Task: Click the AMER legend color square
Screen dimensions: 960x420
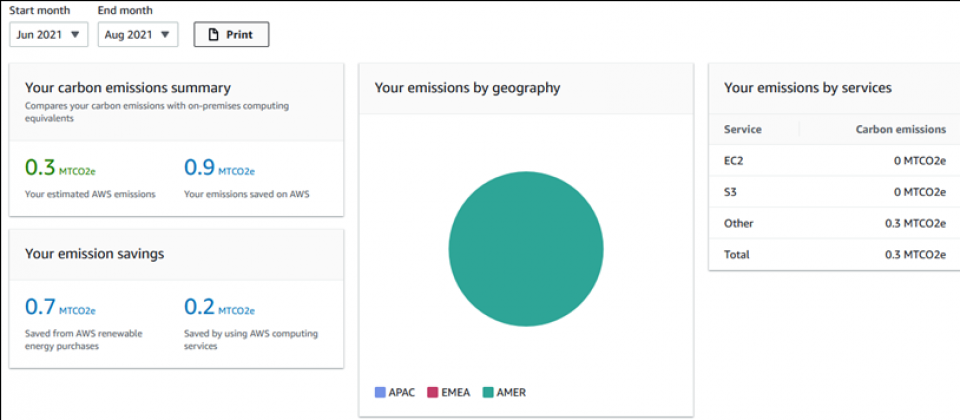Action: (487, 393)
